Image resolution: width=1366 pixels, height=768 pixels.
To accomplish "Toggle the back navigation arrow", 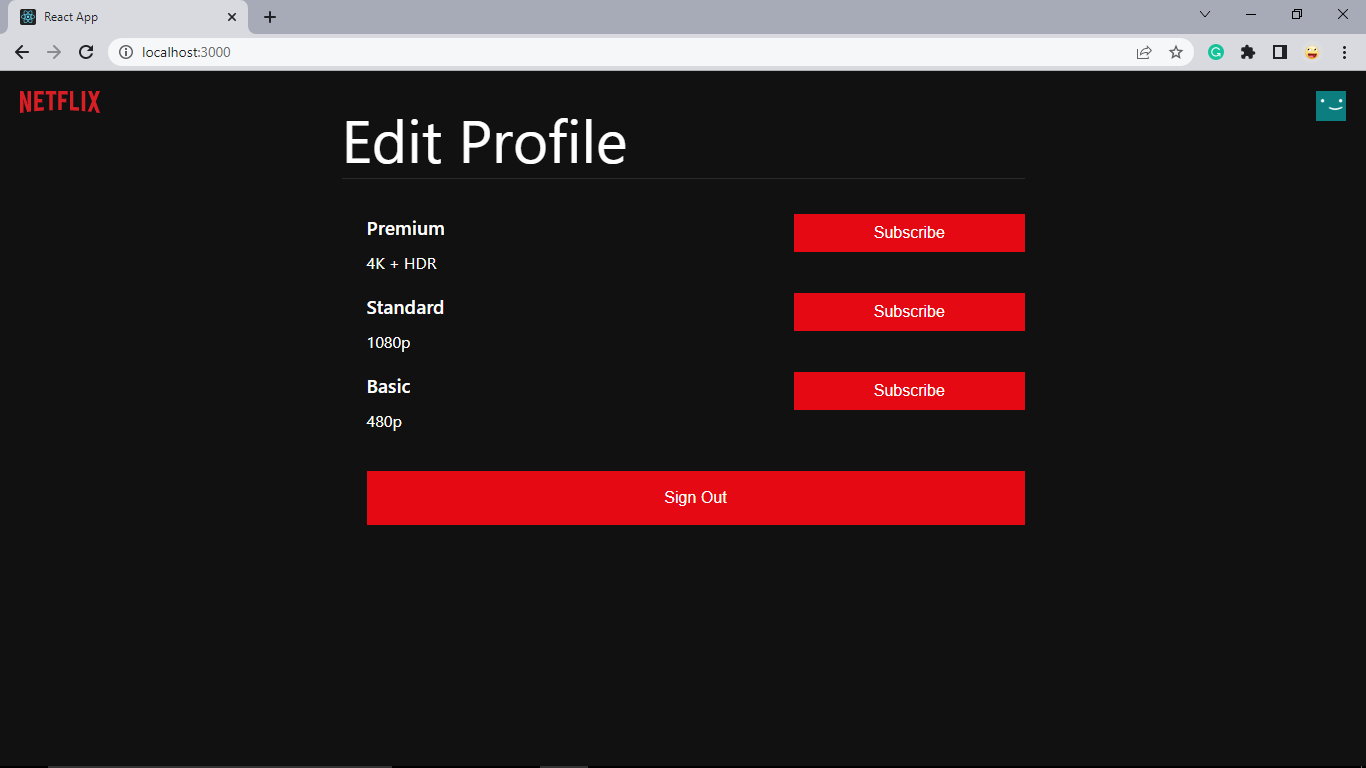I will 21,52.
